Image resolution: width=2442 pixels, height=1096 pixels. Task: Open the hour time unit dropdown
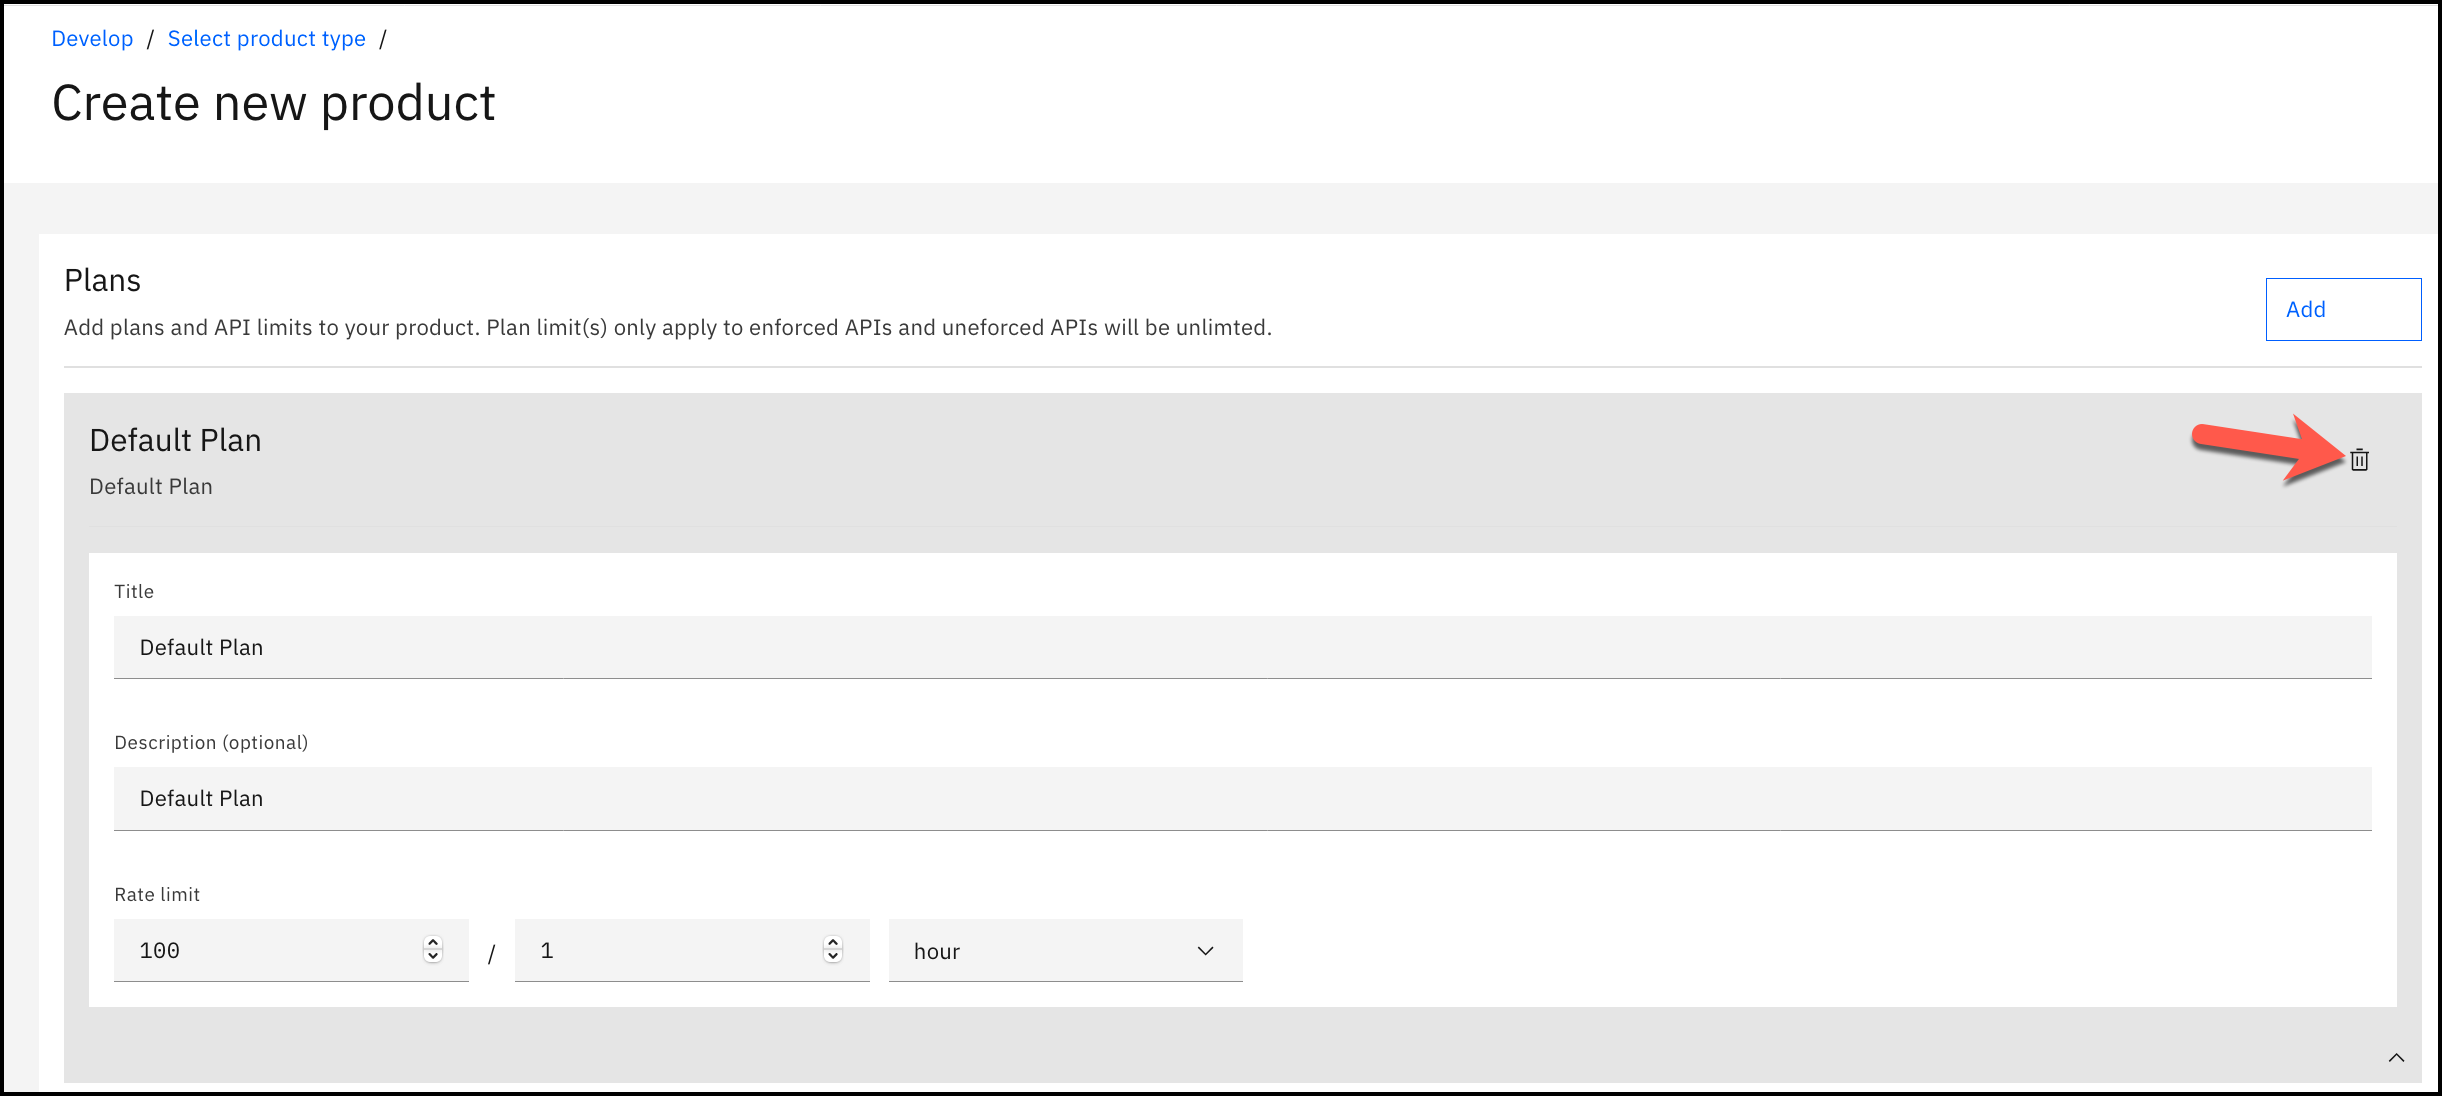[x=1065, y=950]
